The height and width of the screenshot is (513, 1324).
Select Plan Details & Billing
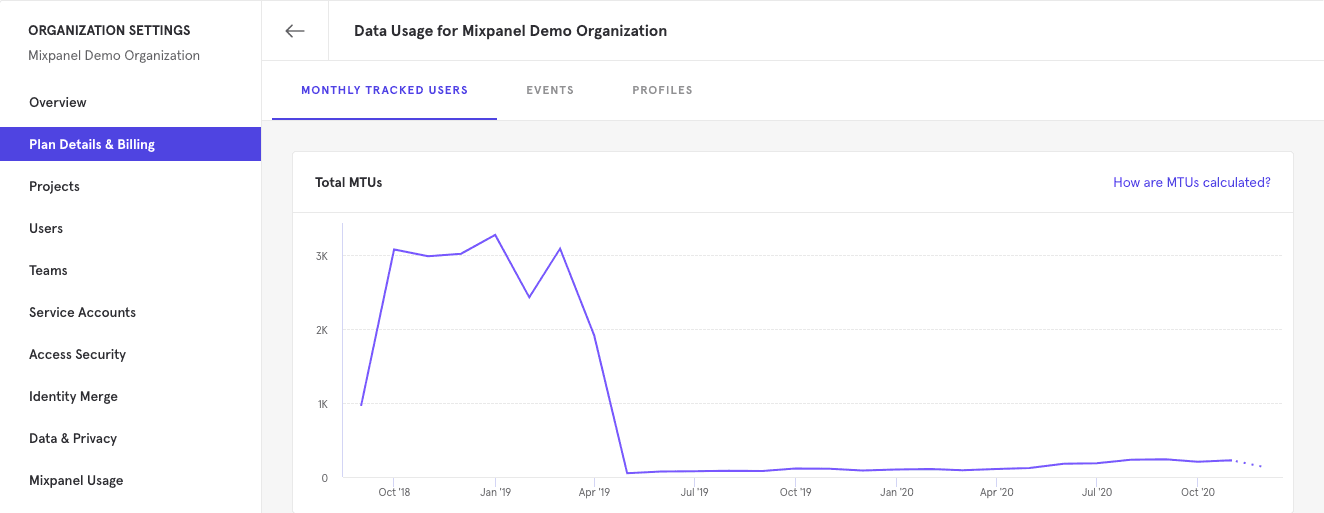click(x=92, y=144)
